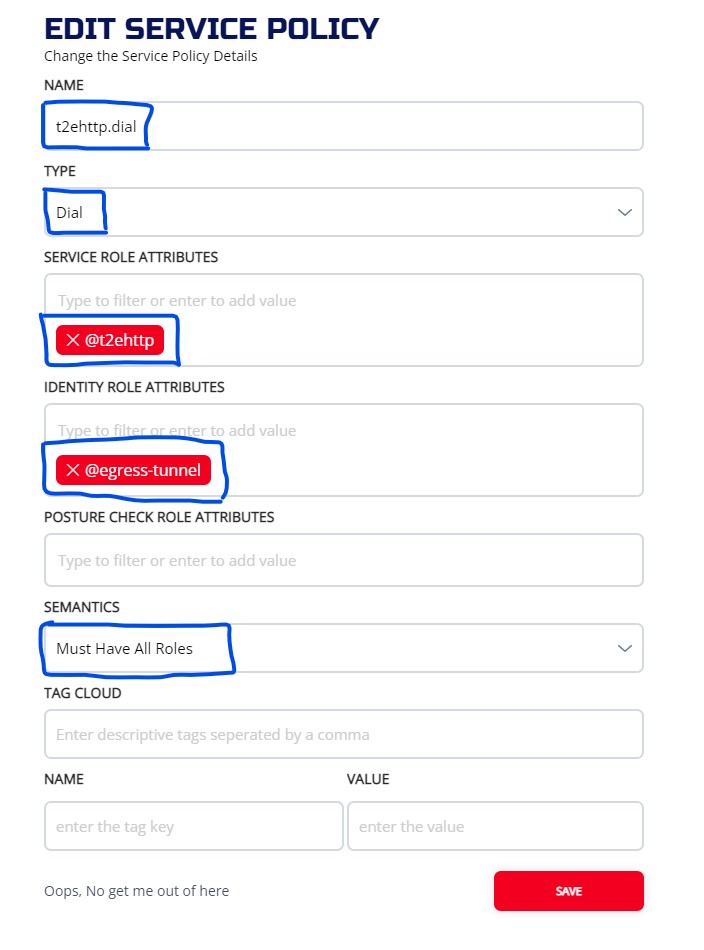Click the Posture Check Role Attributes label

(x=159, y=517)
